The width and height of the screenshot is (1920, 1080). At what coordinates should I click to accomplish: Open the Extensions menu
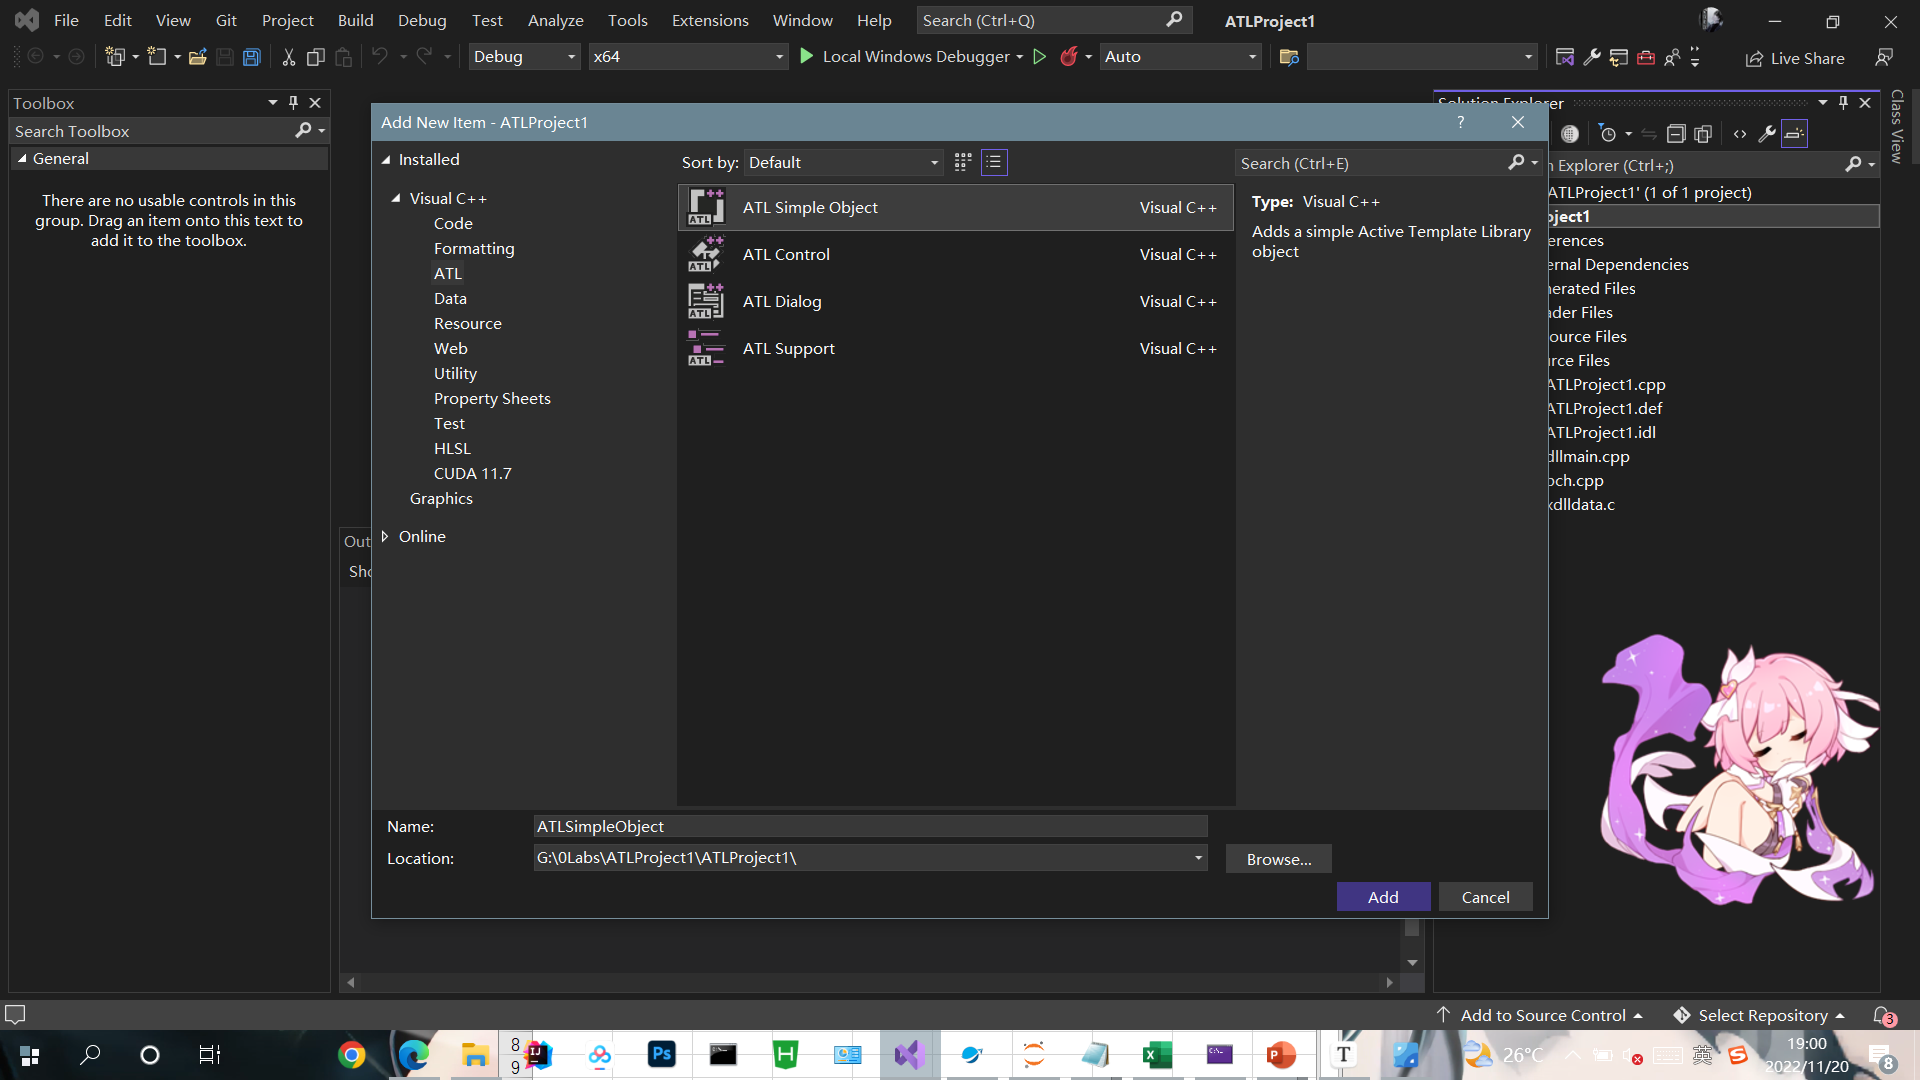point(709,20)
